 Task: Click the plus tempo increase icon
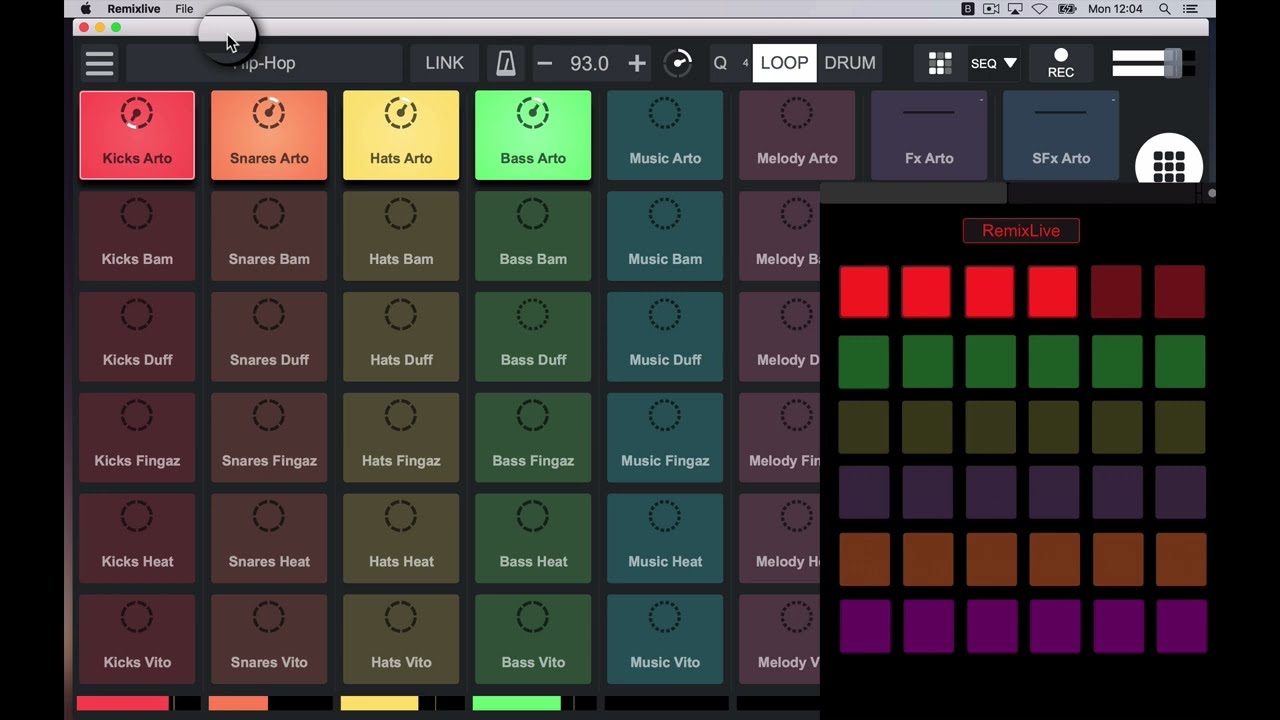point(637,63)
